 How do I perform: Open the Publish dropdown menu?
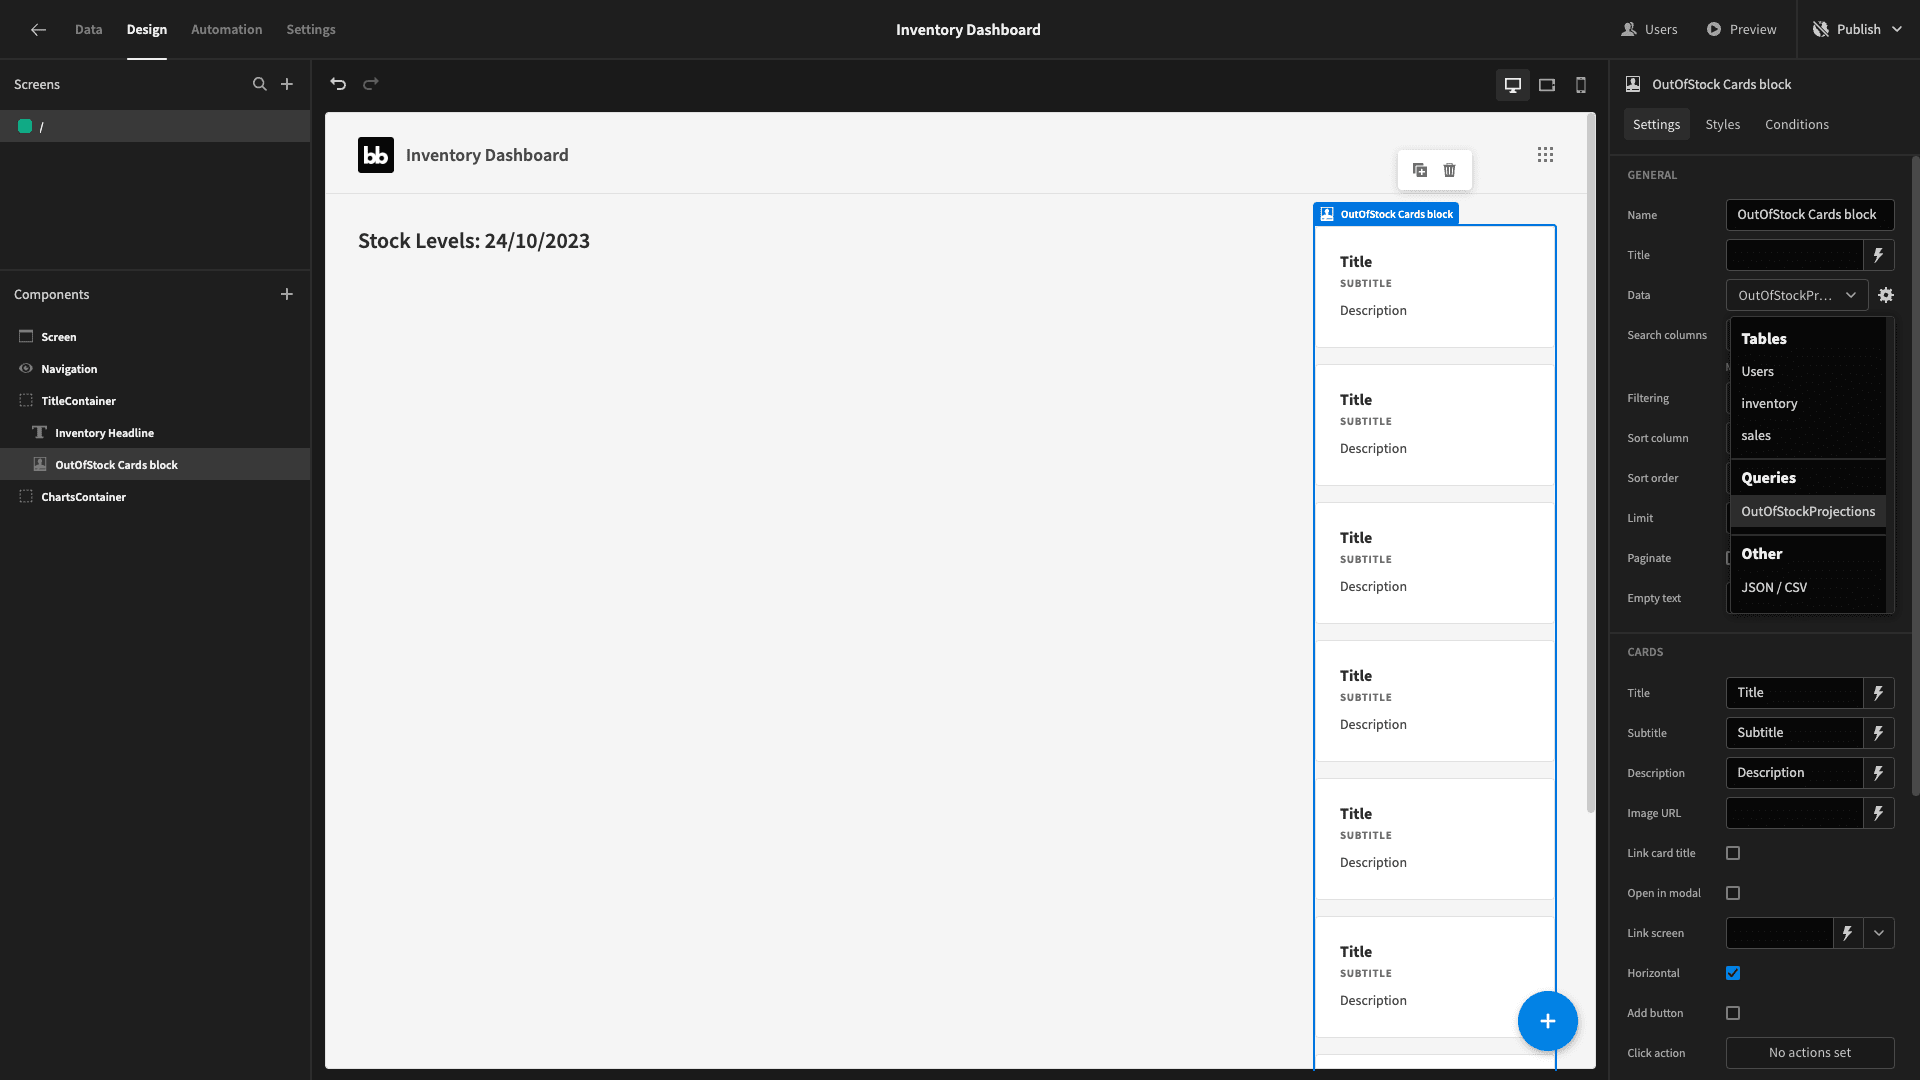coord(1858,30)
